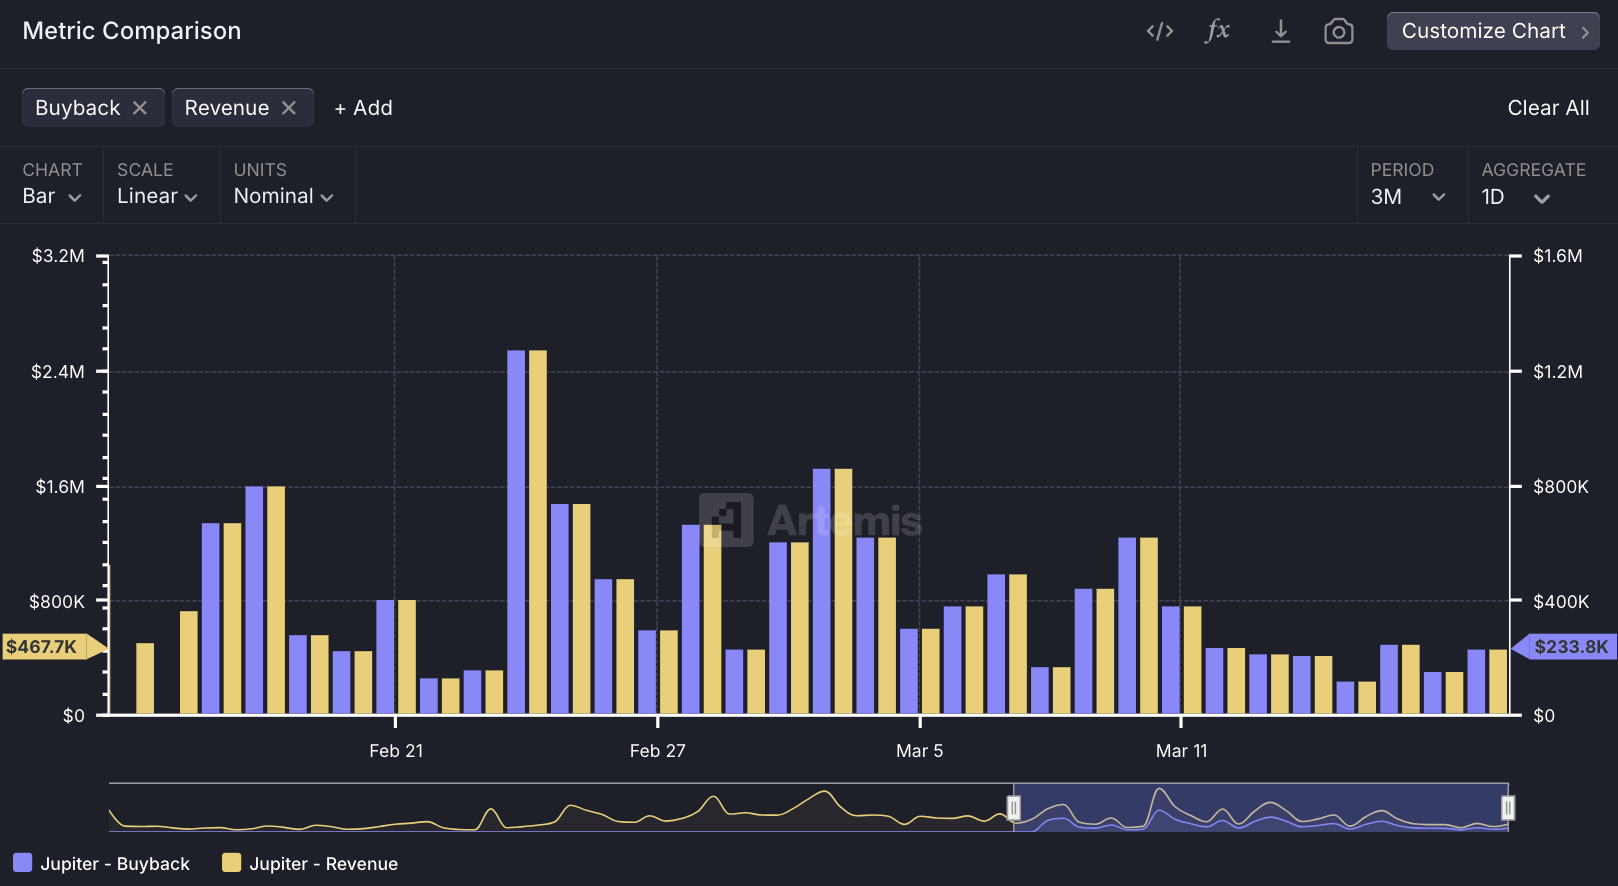Click the Feb 21 axis label
This screenshot has height=886, width=1618.
click(x=396, y=751)
